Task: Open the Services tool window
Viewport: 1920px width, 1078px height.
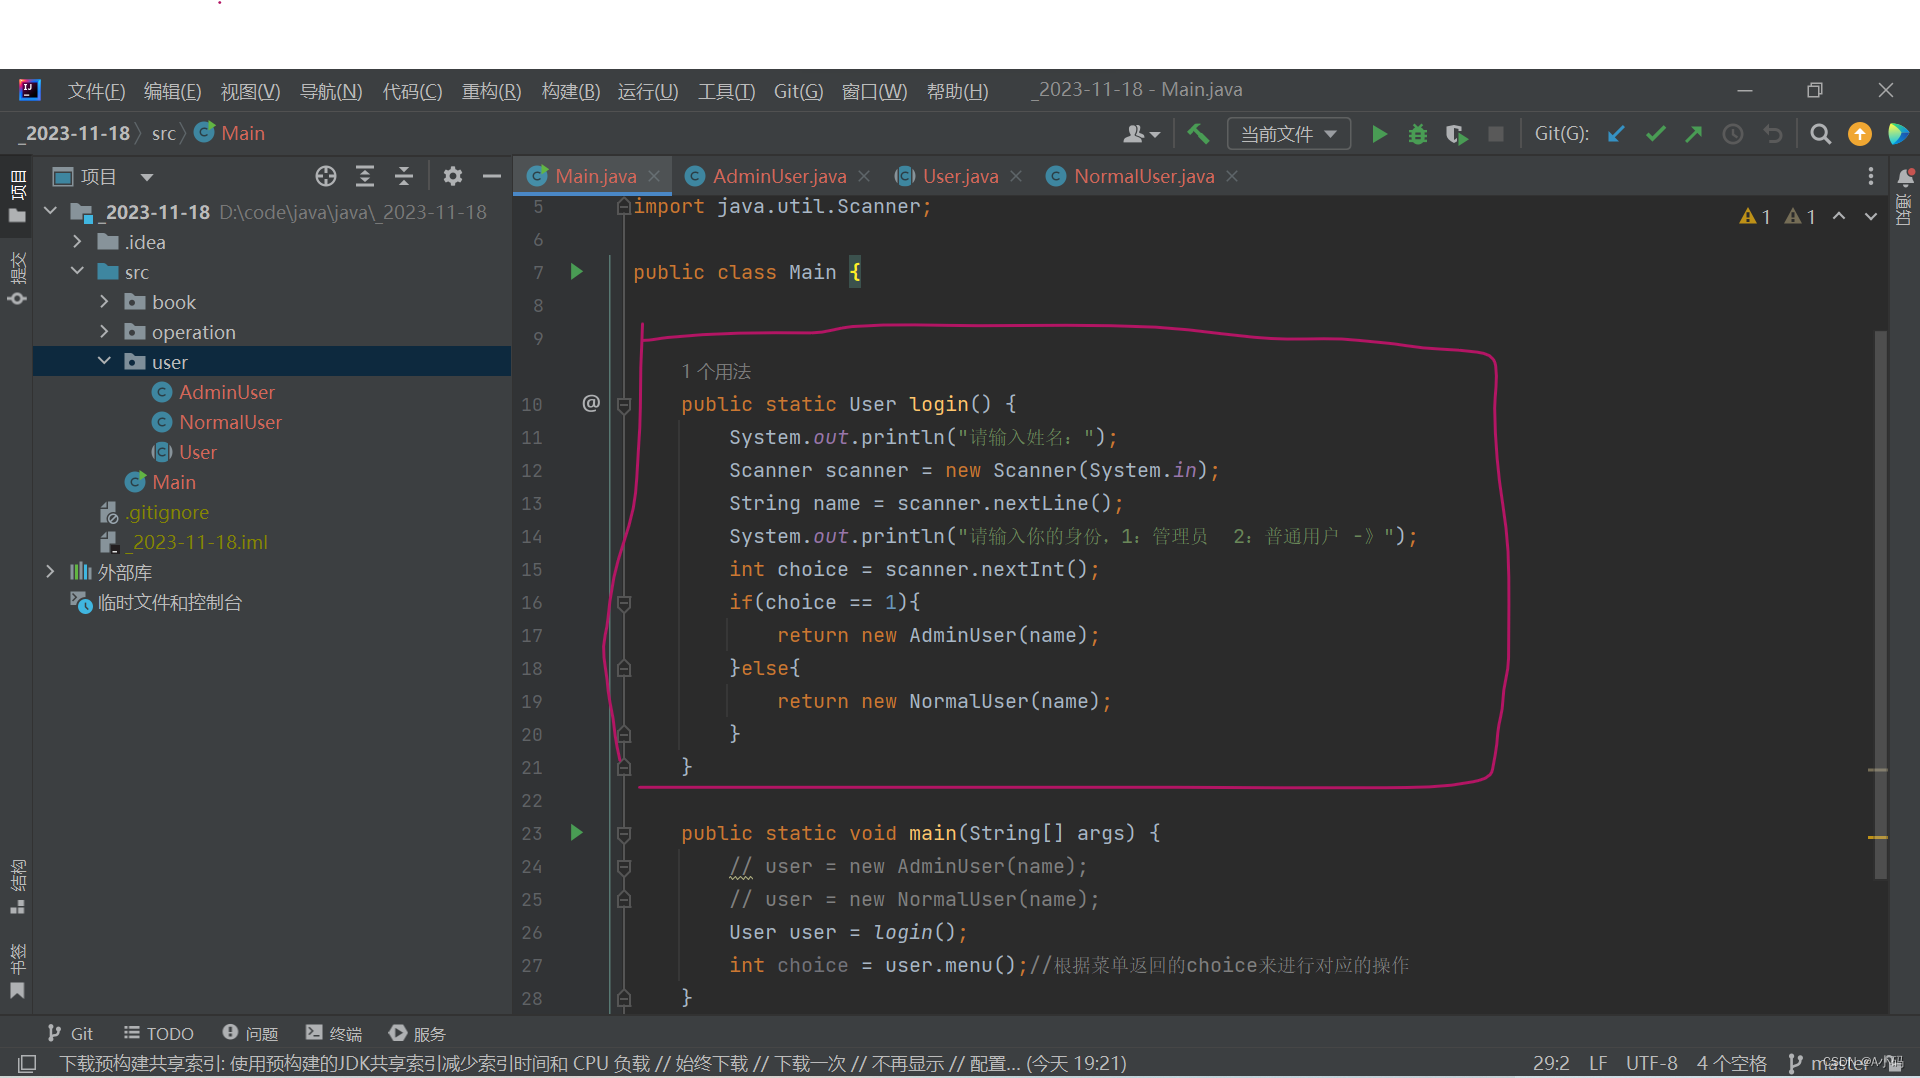Action: 417,1033
